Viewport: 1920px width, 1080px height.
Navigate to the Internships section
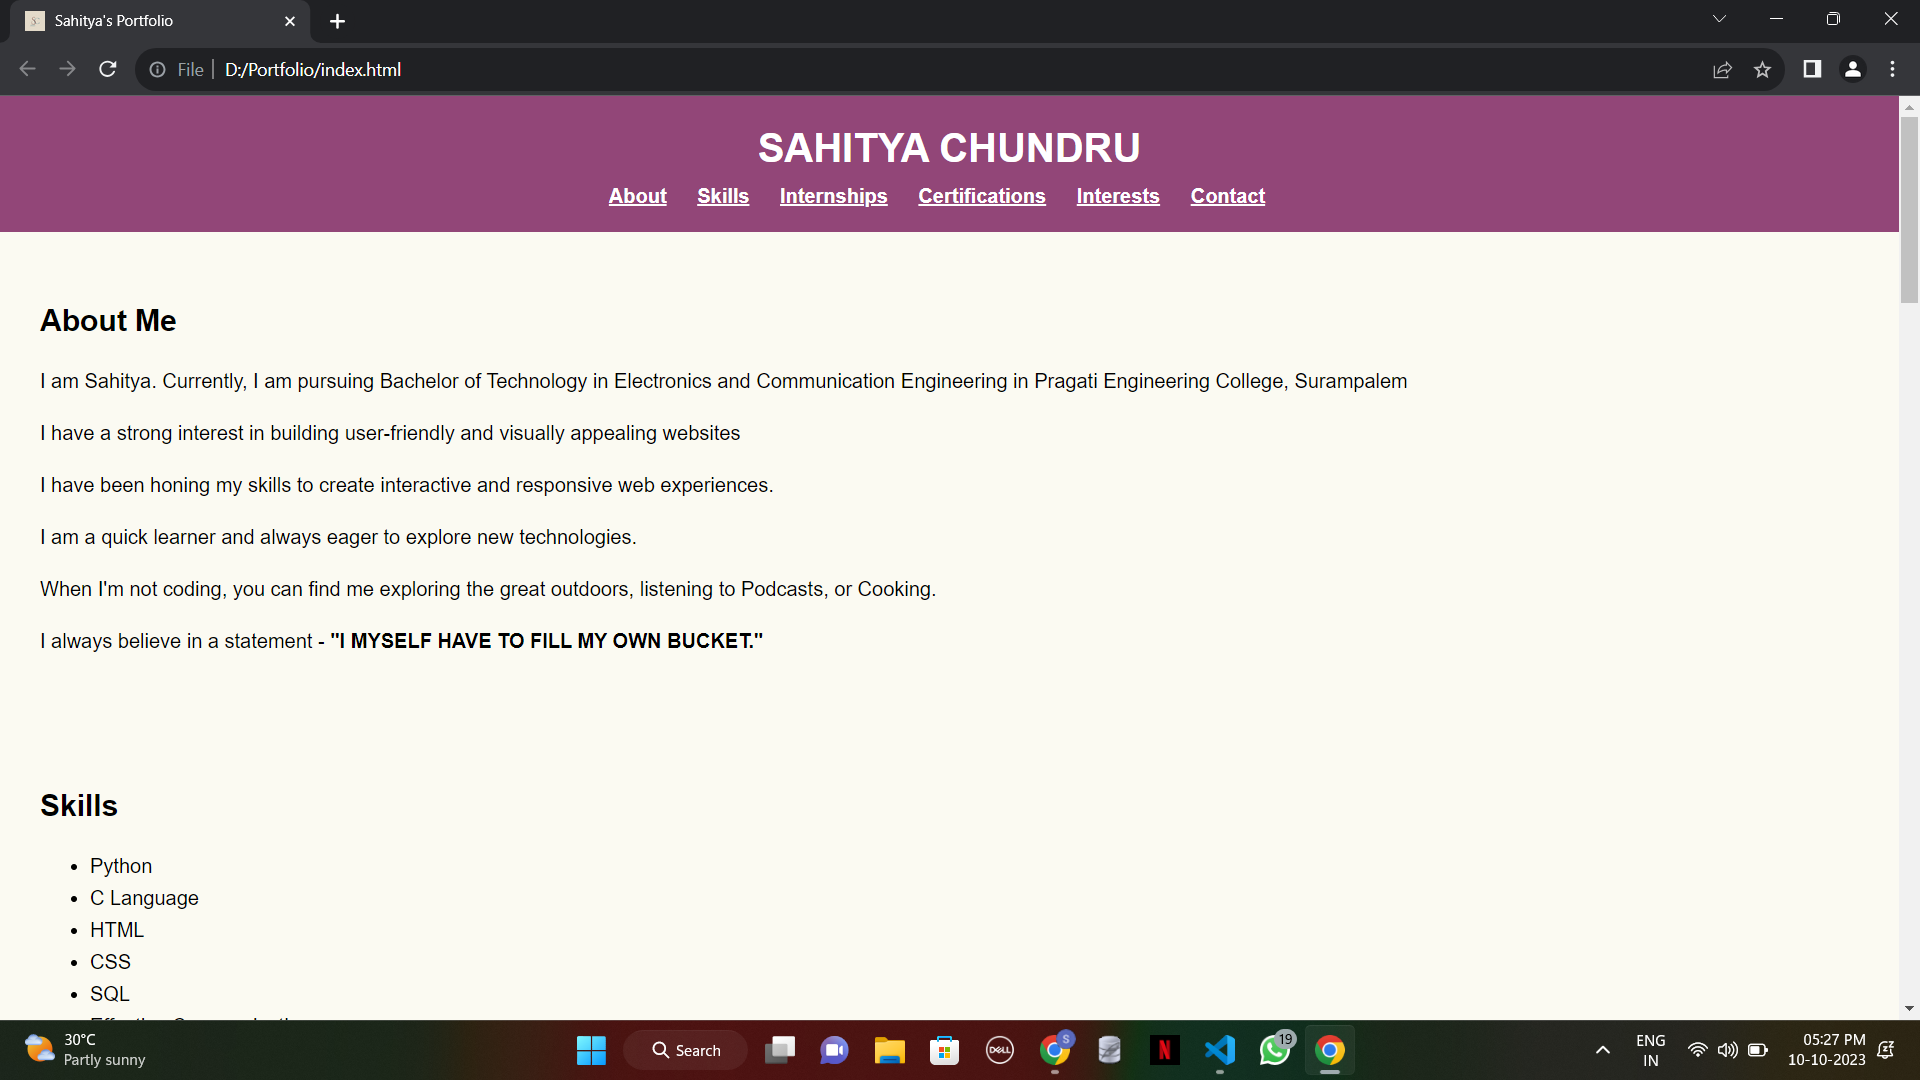click(x=833, y=196)
